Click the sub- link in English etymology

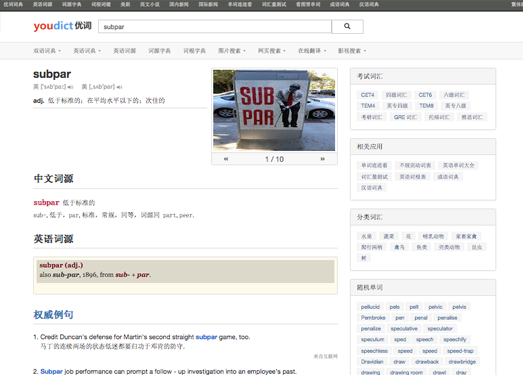tap(122, 275)
